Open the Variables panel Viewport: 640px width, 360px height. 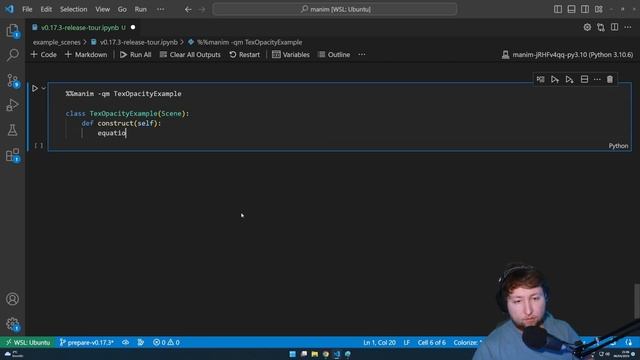click(x=291, y=54)
